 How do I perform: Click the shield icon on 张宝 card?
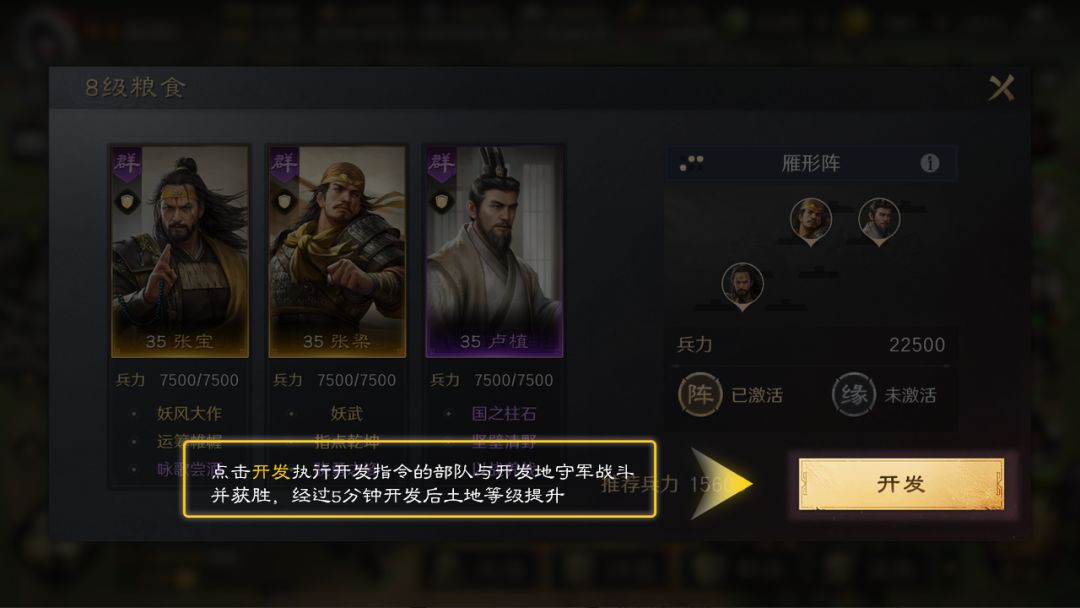127,201
